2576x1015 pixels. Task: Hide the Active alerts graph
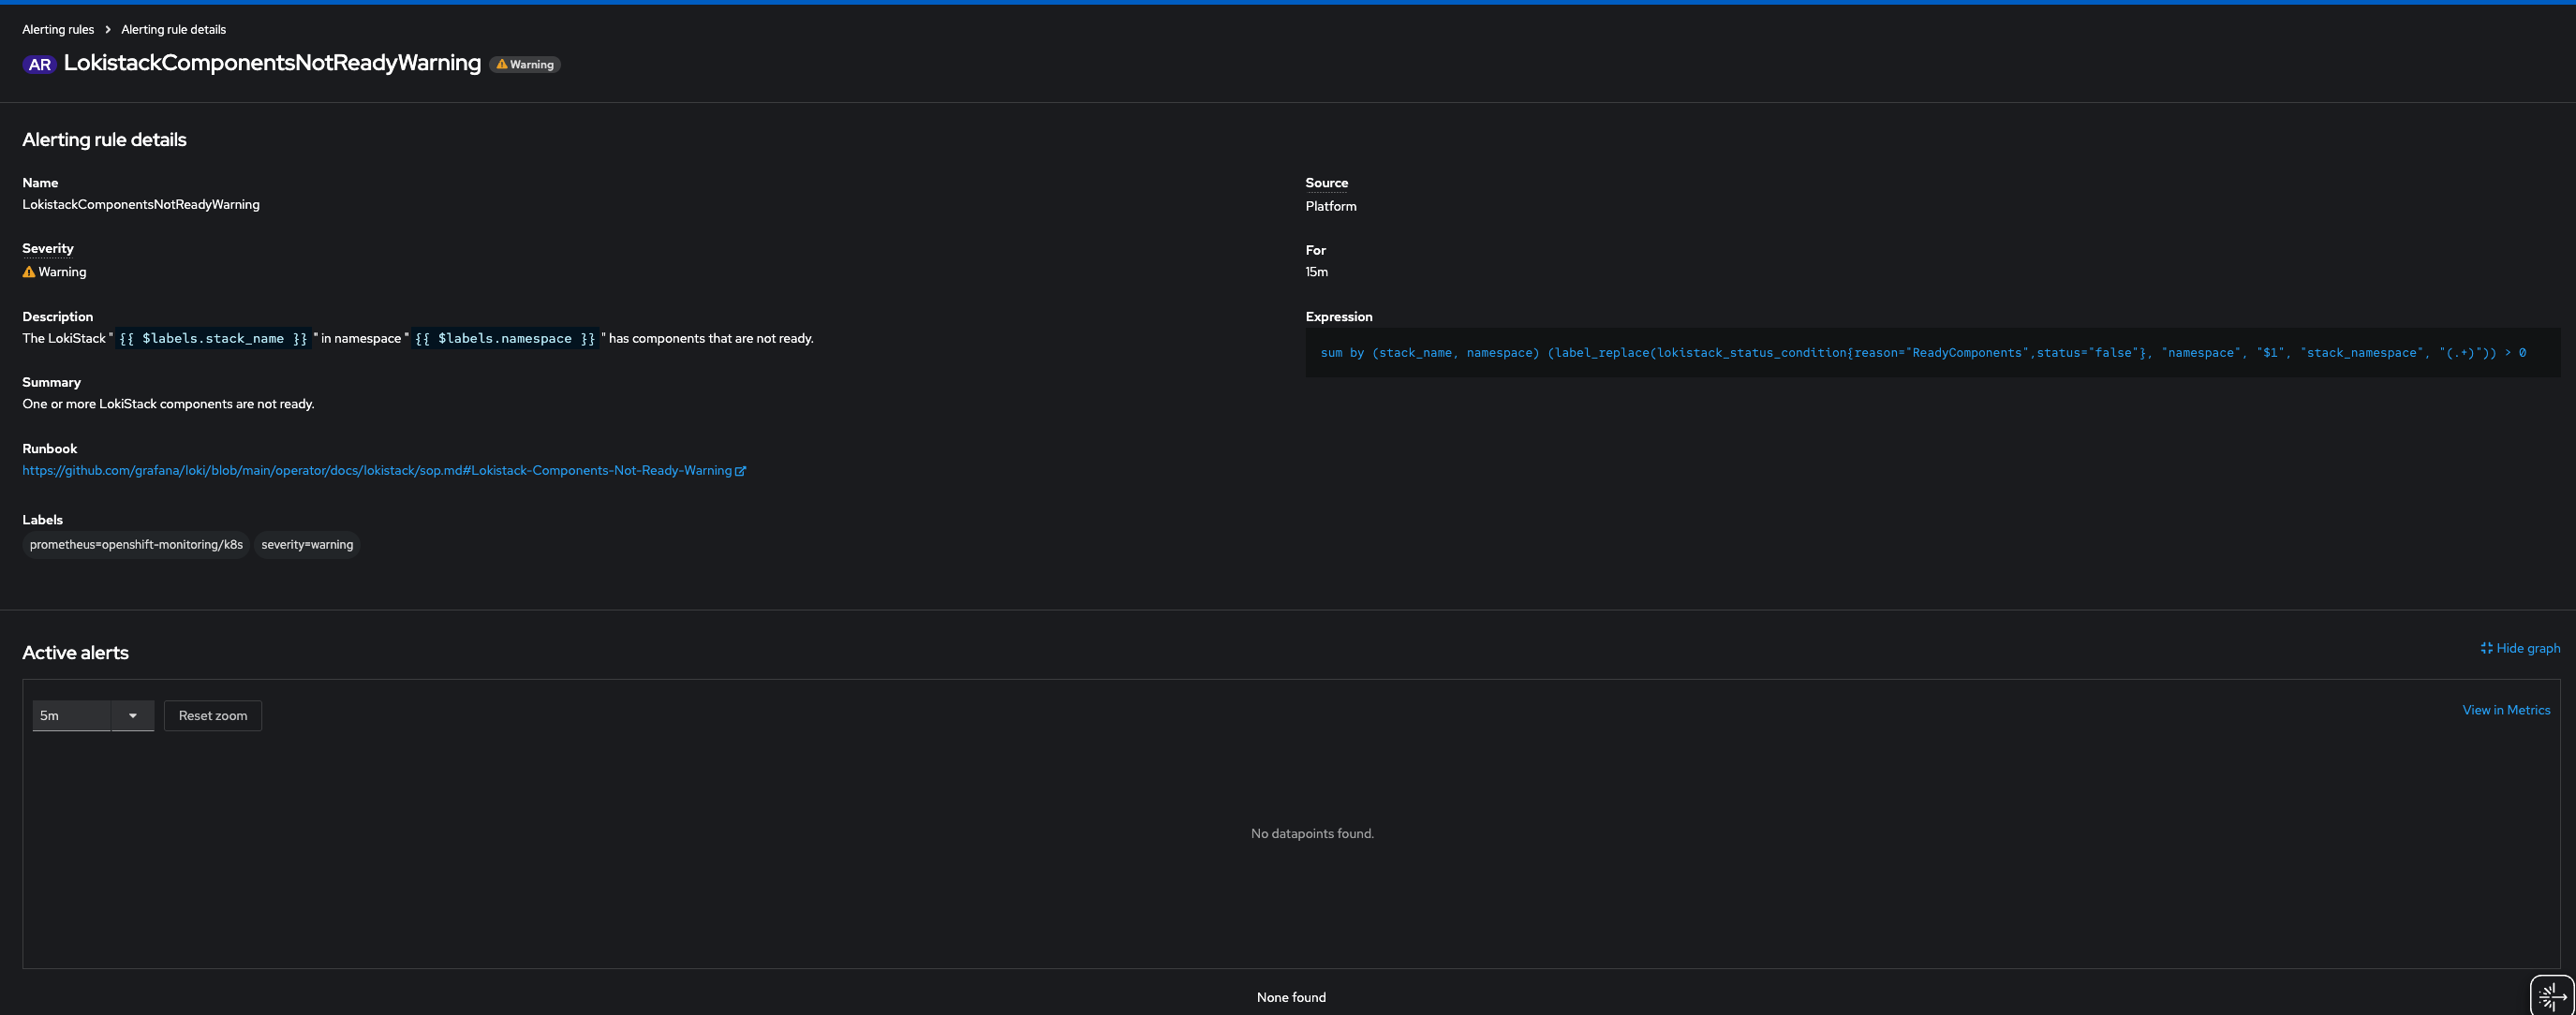point(2527,648)
